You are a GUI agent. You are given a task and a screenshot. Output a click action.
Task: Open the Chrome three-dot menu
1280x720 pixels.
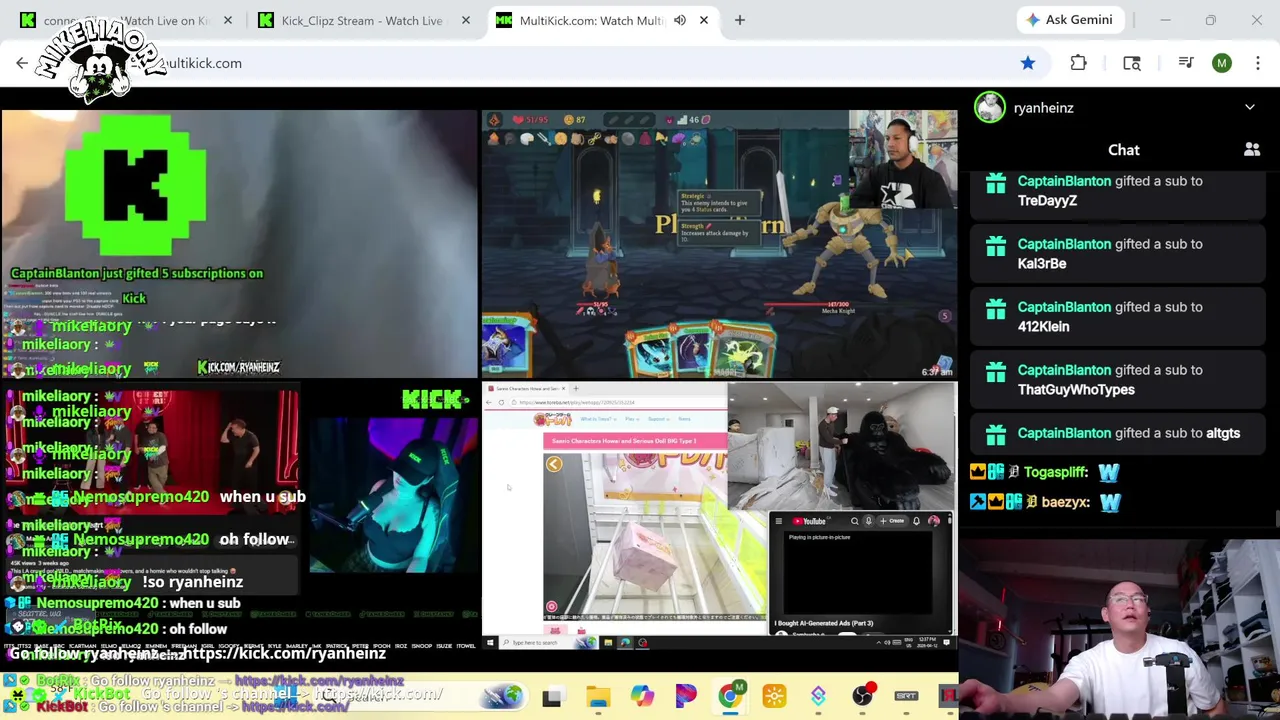click(x=1258, y=63)
